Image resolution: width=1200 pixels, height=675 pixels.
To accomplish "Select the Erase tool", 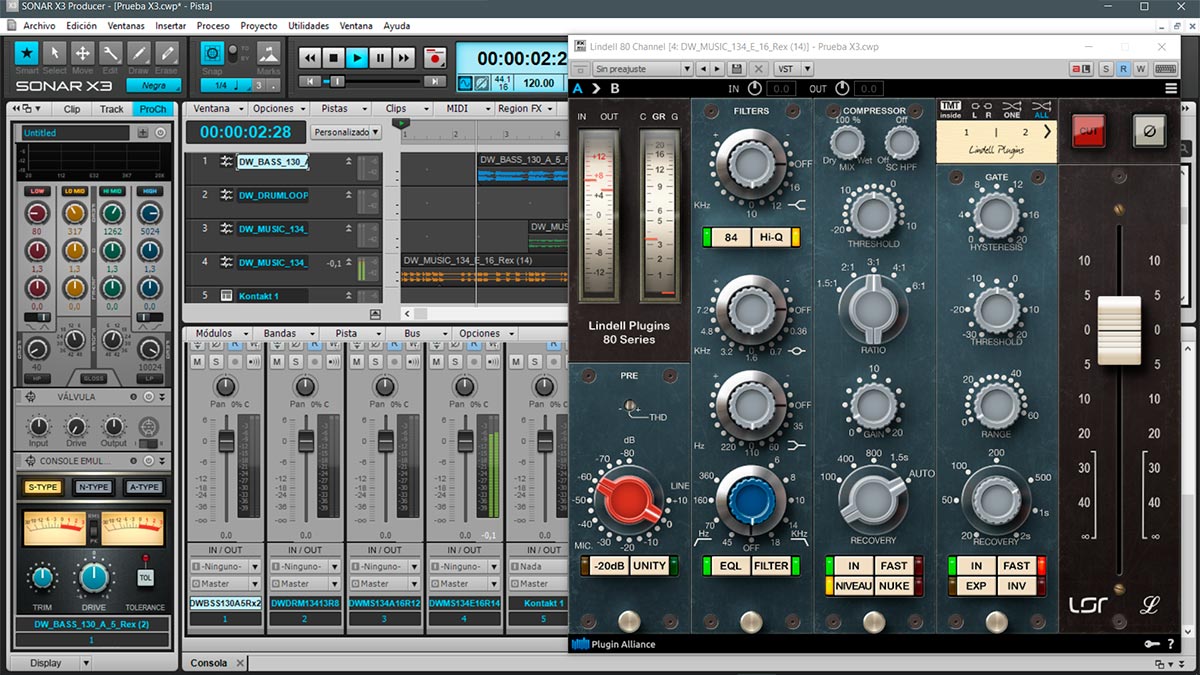I will (x=167, y=53).
